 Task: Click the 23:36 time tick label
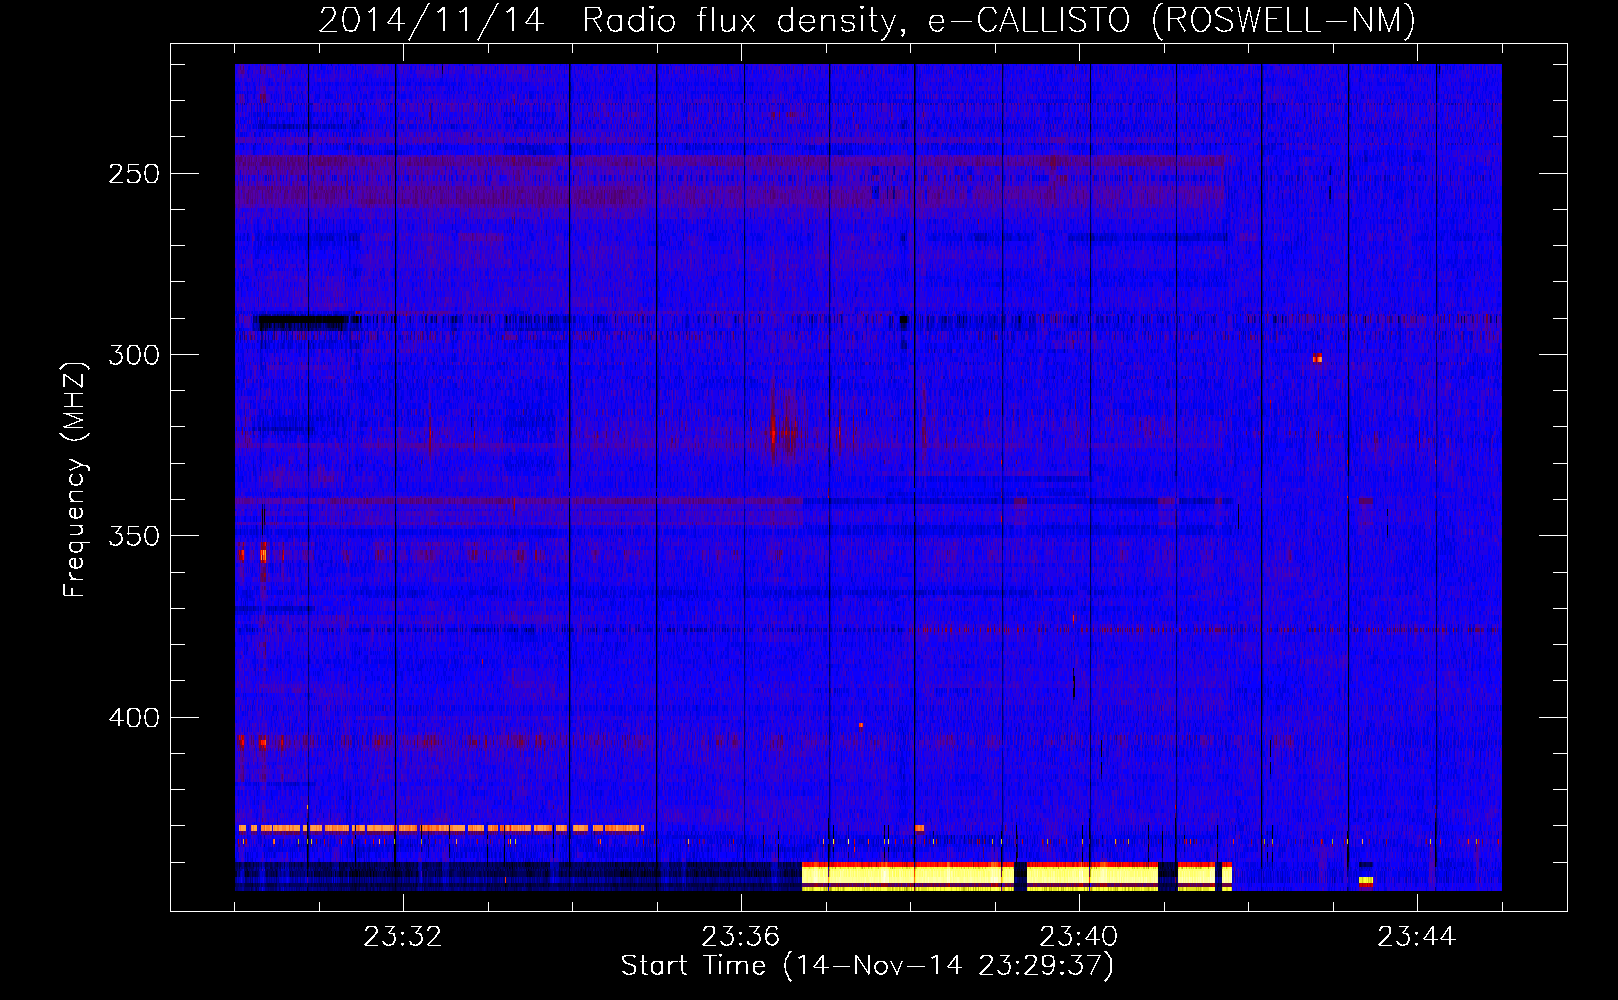pos(740,937)
